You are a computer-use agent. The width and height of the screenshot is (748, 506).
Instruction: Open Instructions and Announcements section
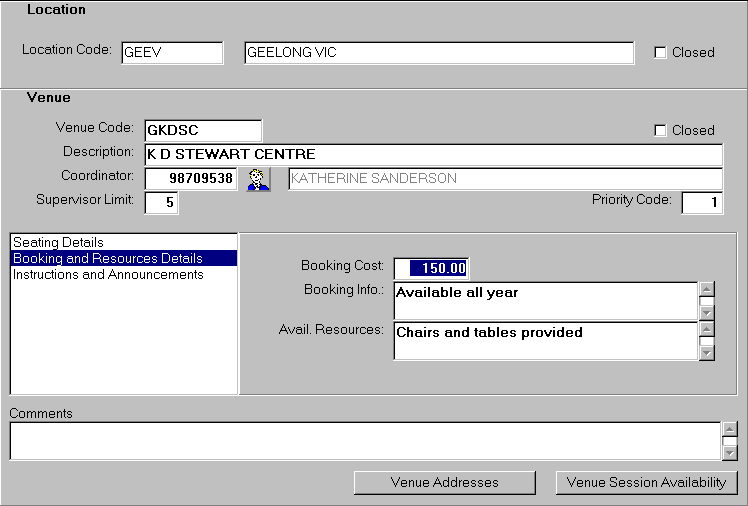pyautogui.click(x=107, y=274)
